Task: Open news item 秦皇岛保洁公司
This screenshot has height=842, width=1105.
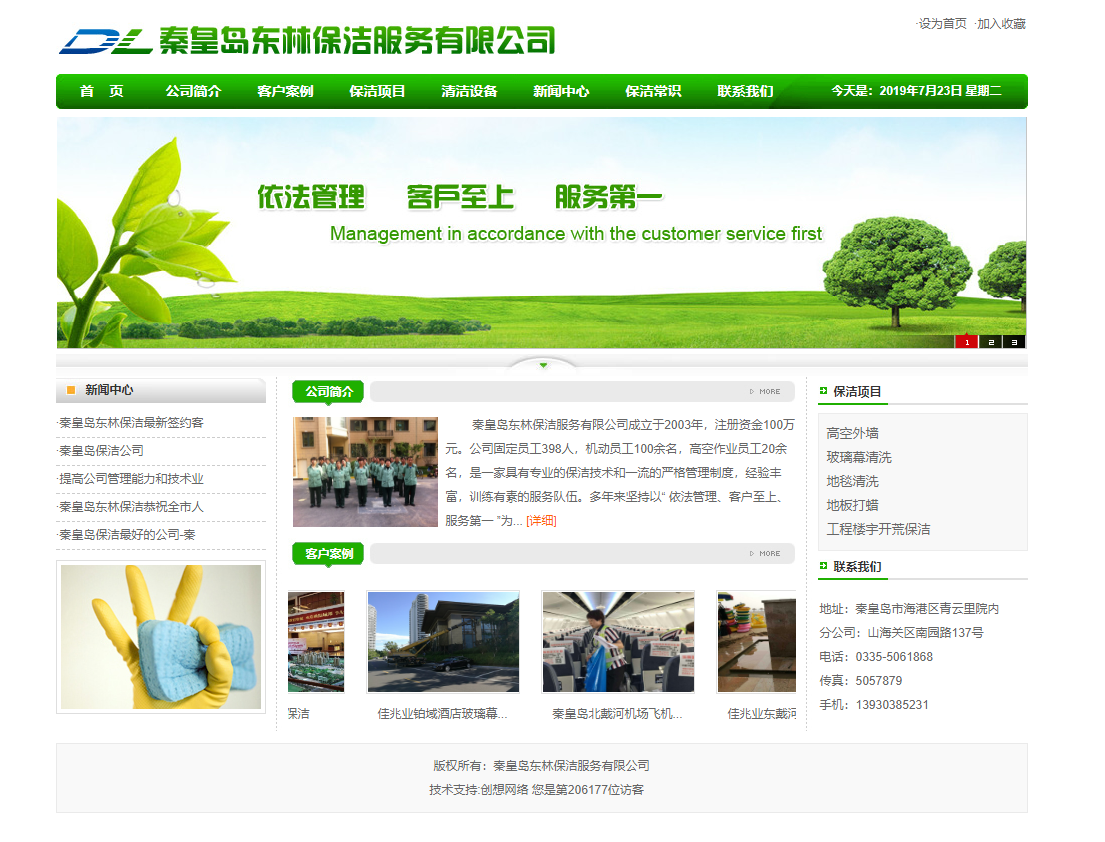Action: point(102,451)
